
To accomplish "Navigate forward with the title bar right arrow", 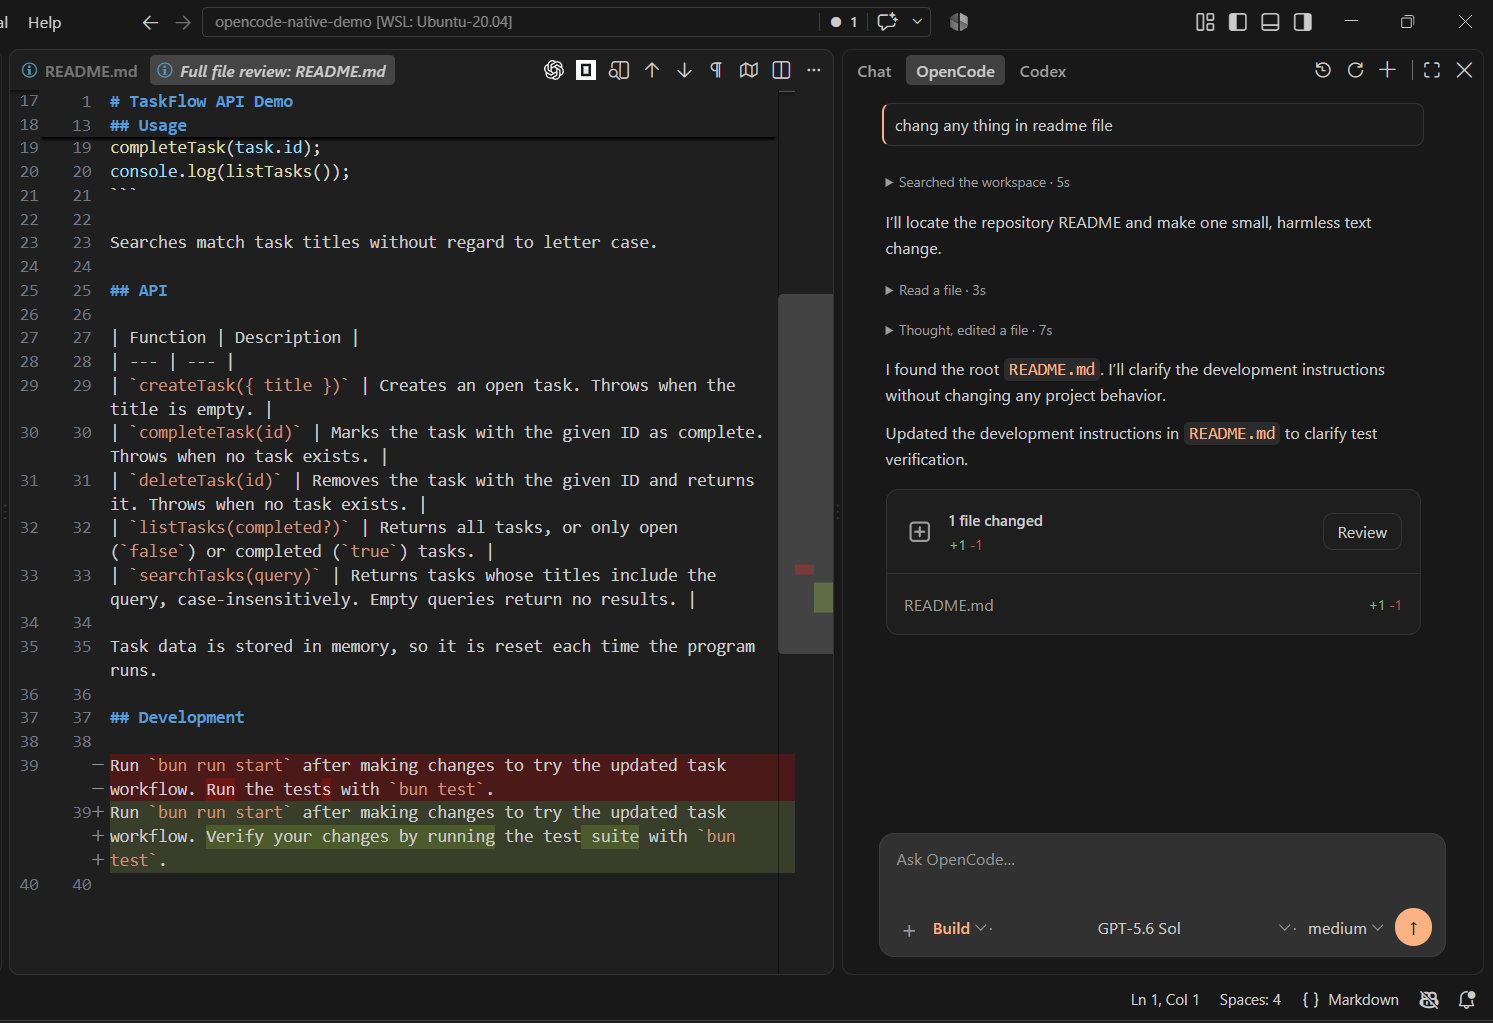I will pyautogui.click(x=183, y=22).
